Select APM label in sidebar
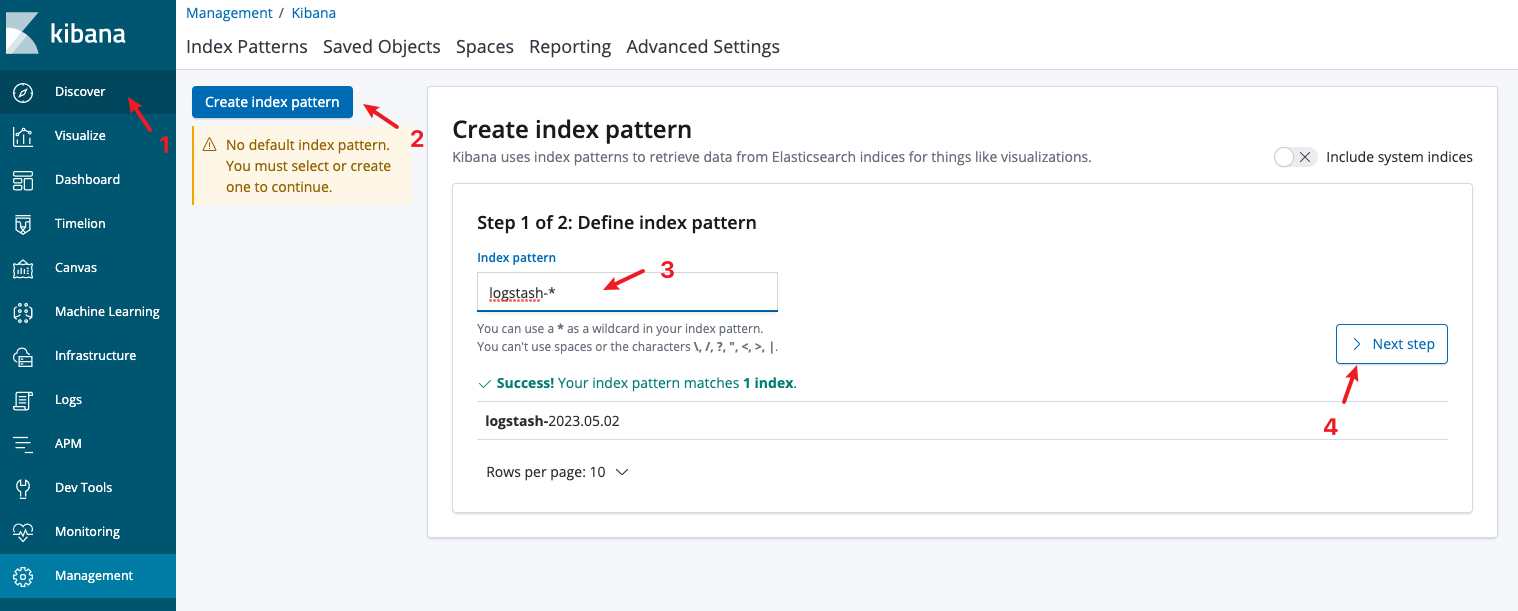Viewport: 1518px width, 611px height. pyautogui.click(x=68, y=444)
